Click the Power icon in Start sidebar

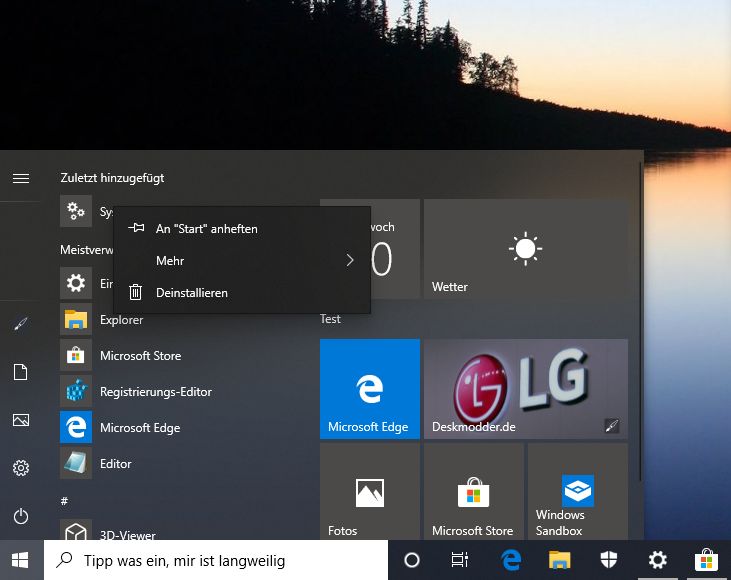21,516
